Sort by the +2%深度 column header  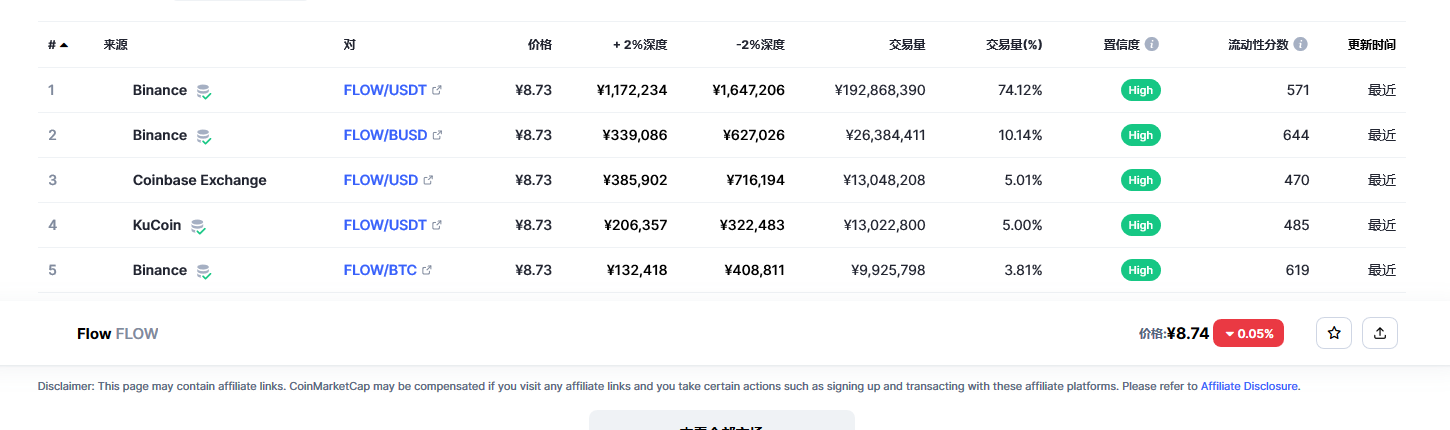pyautogui.click(x=640, y=45)
